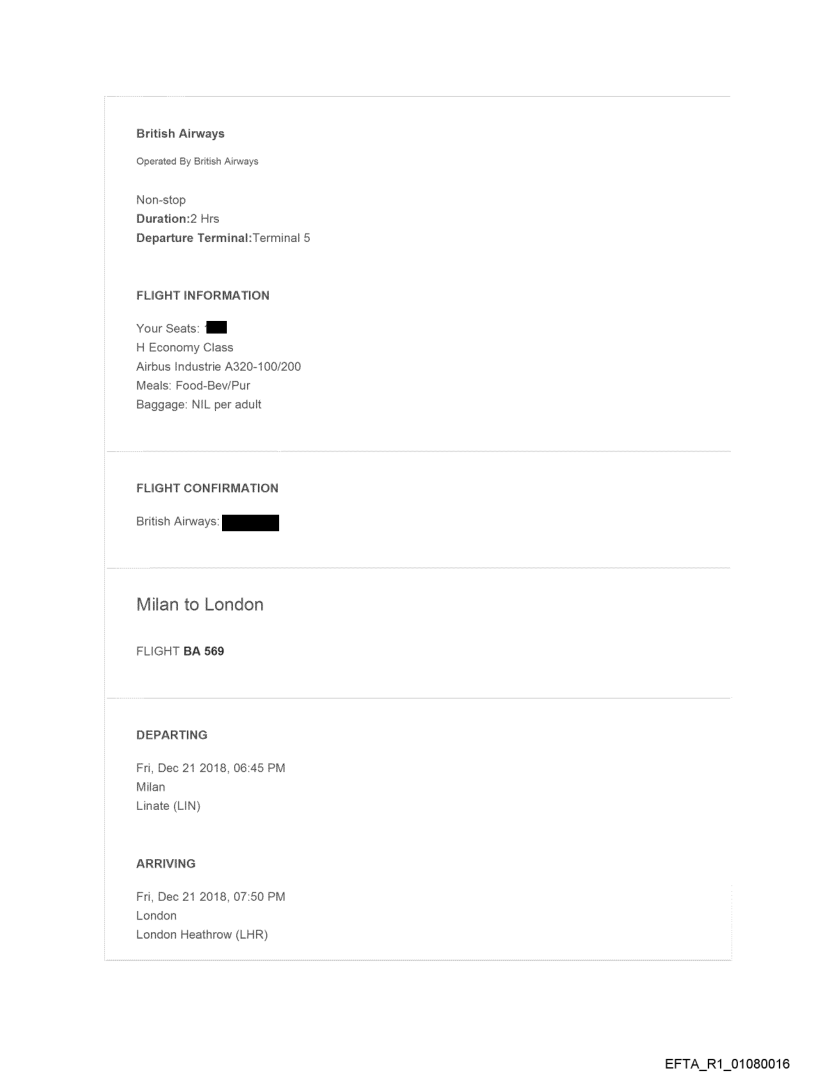Click the 'Milan to London' route title
The image size is (816, 1073).
tap(200, 604)
